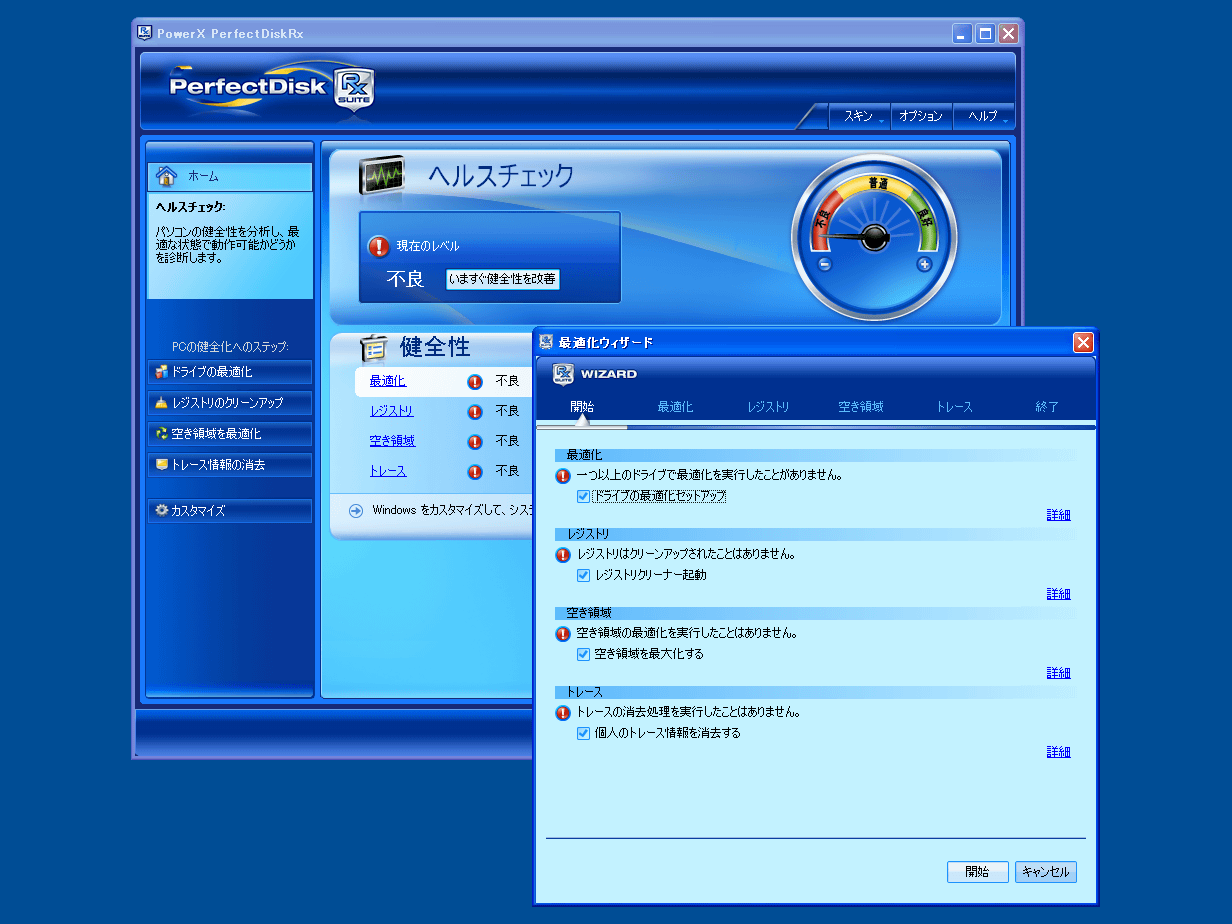Click the health gauge needle dial
The height and width of the screenshot is (924, 1232).
tap(875, 238)
